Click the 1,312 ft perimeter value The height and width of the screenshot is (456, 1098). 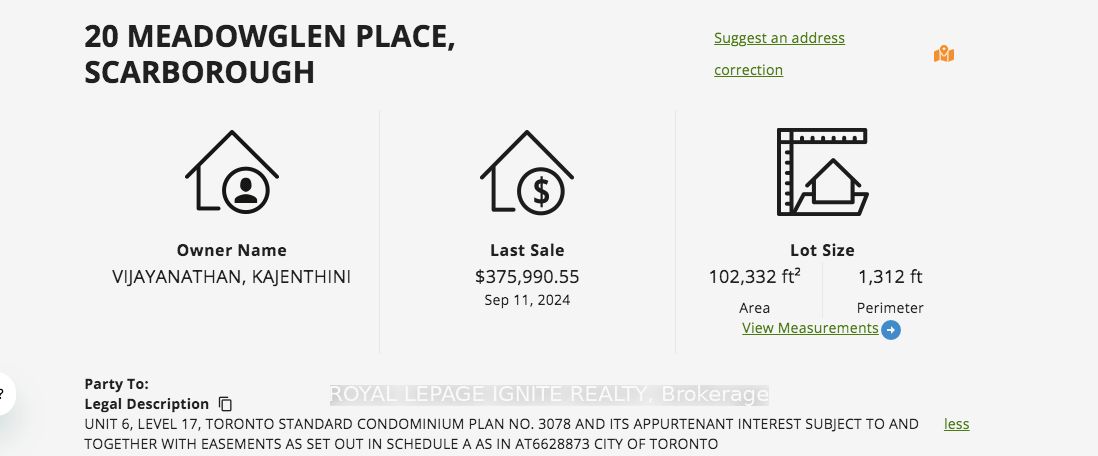tap(891, 277)
